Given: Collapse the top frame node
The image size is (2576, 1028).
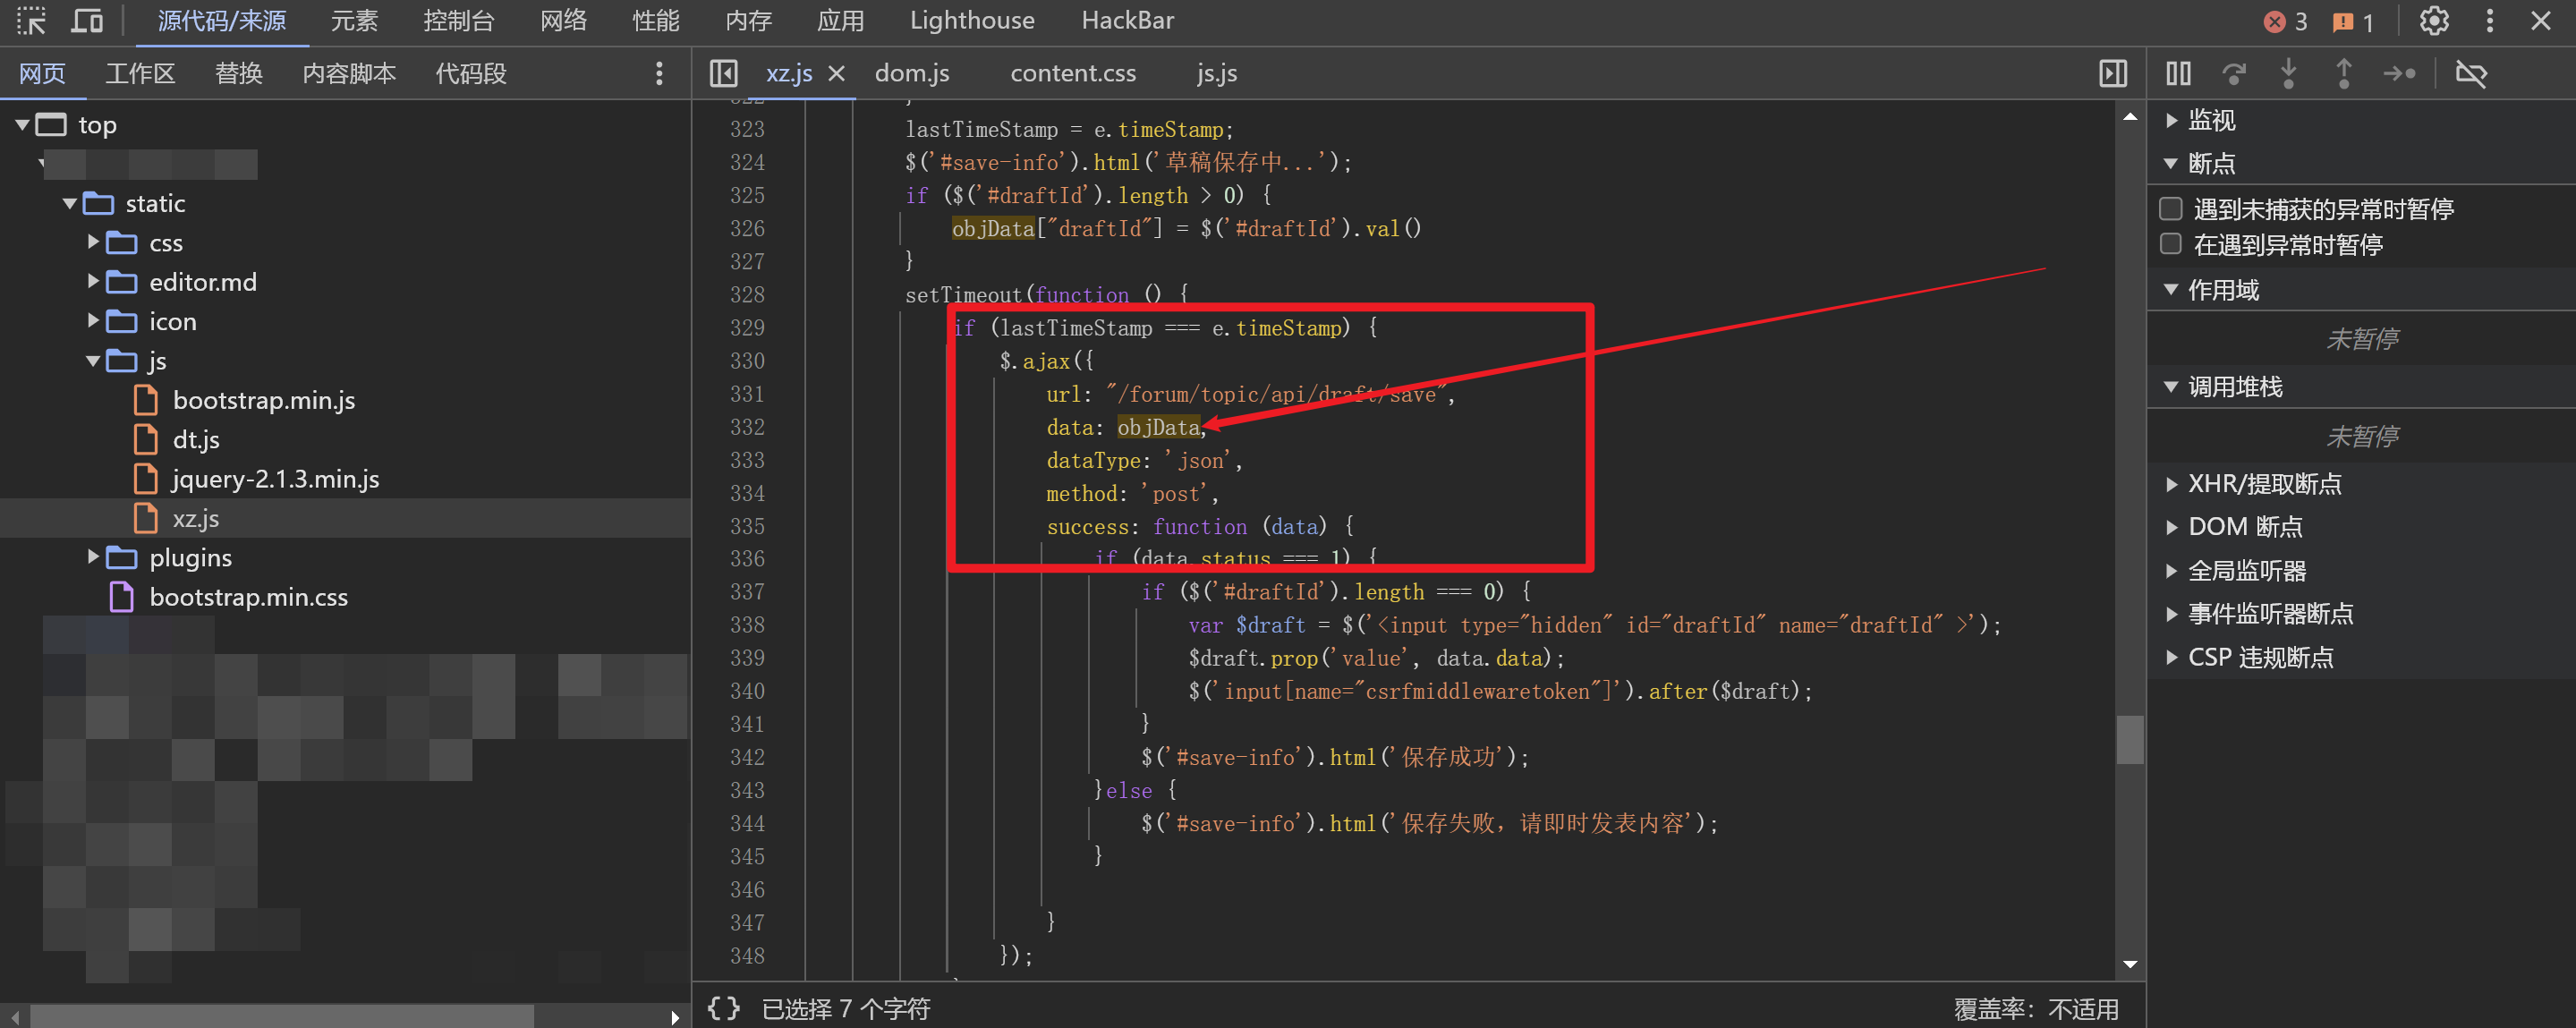Looking at the screenshot, I should coord(22,125).
